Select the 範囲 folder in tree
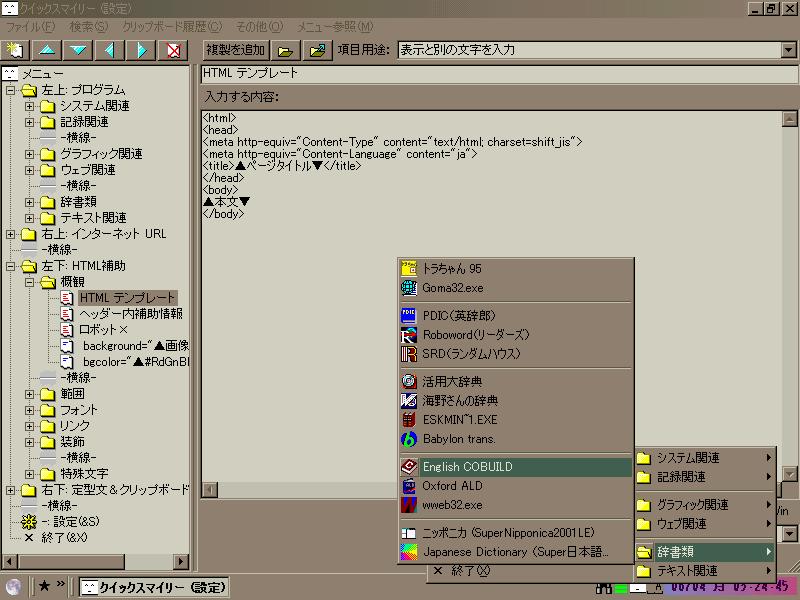 click(x=72, y=394)
